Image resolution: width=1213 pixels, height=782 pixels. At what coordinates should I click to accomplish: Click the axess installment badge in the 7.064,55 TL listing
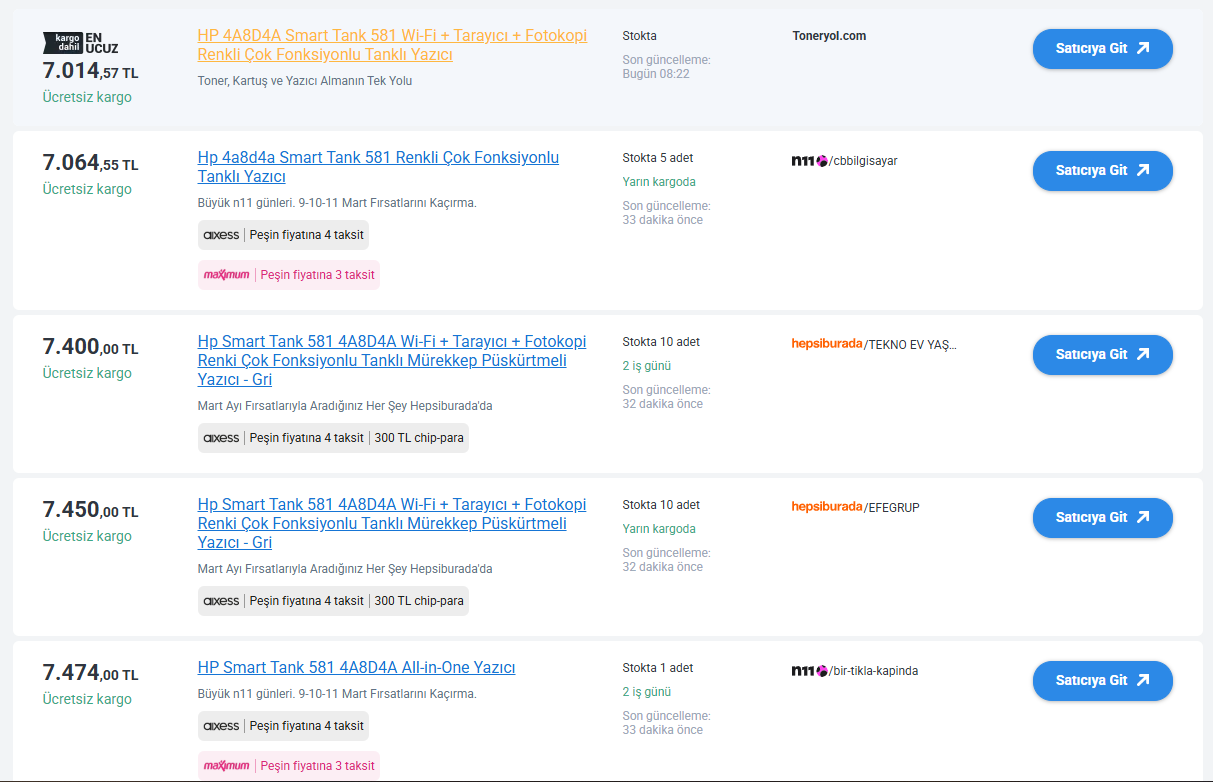pos(283,235)
